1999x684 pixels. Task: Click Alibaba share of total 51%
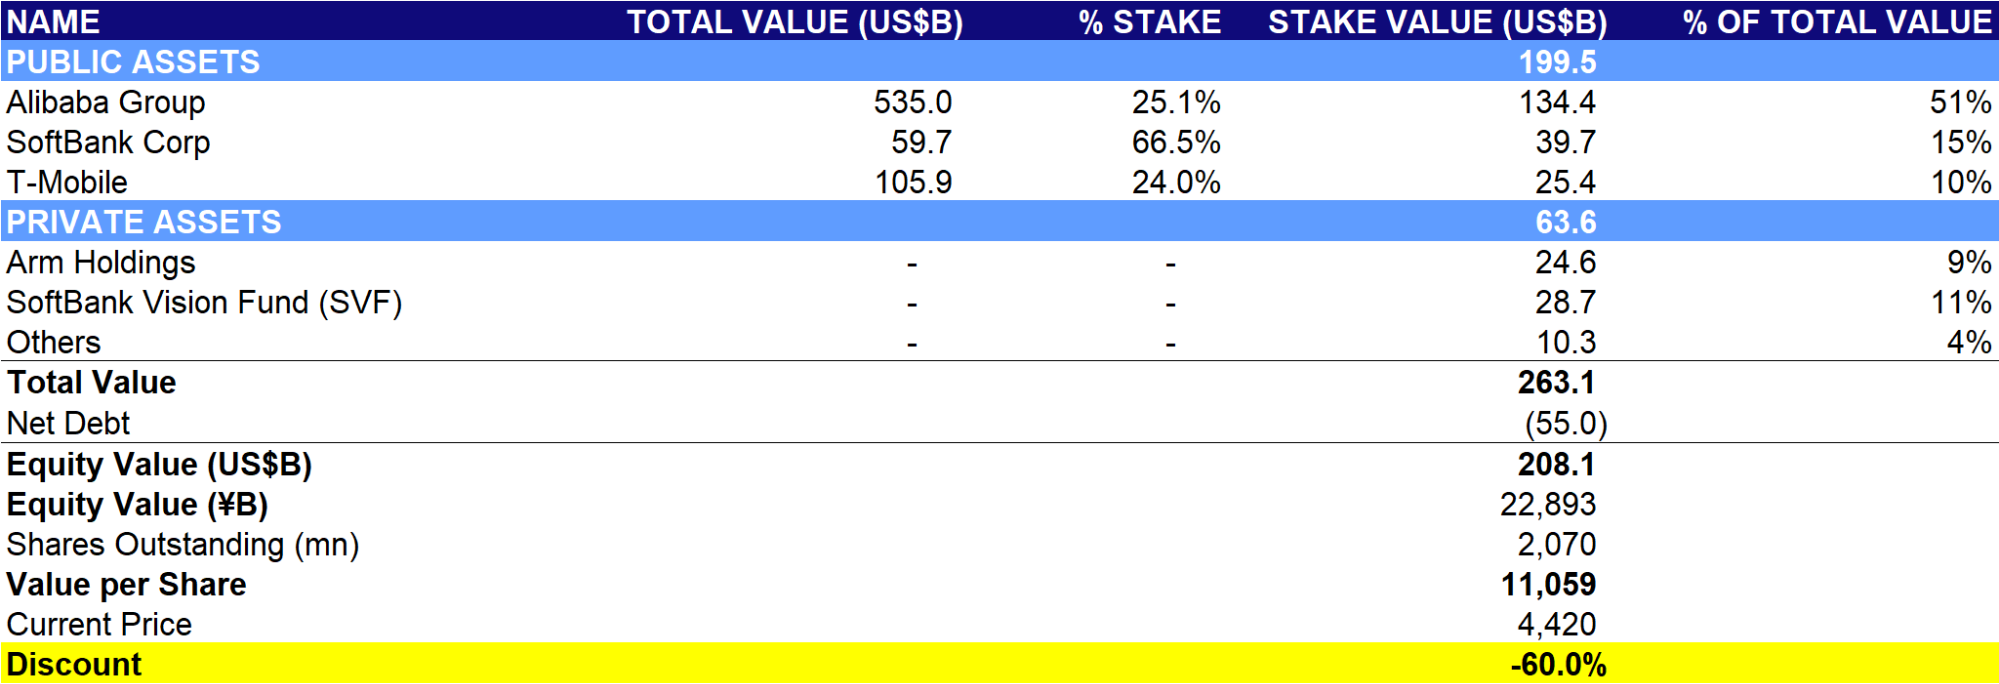pyautogui.click(x=1961, y=102)
